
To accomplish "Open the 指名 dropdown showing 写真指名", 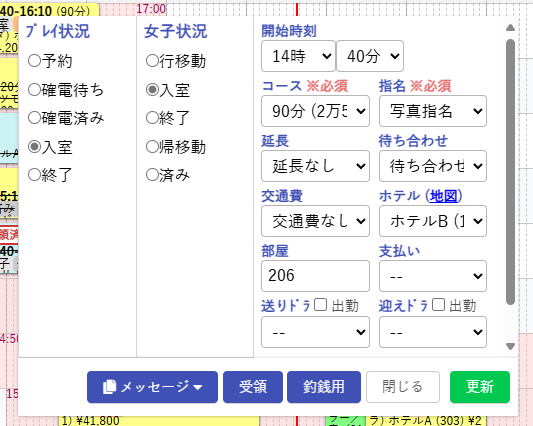I will tap(433, 111).
